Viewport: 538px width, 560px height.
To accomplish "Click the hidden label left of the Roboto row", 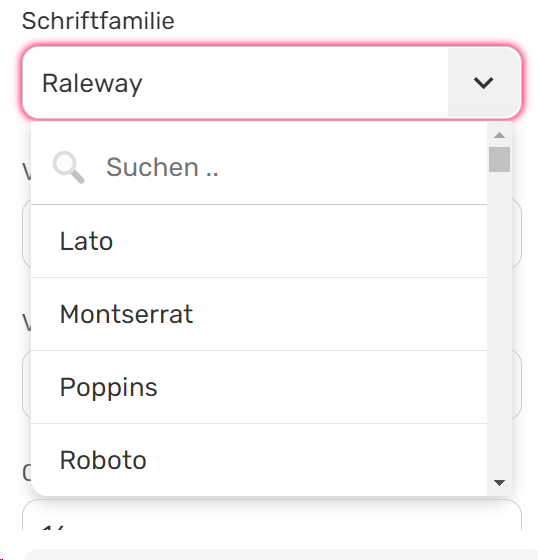I will (26, 473).
